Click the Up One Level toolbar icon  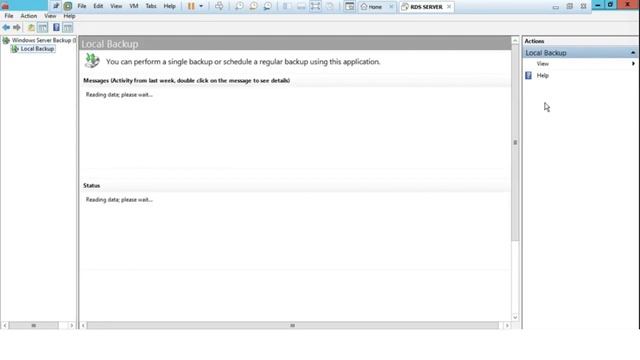(x=31, y=27)
